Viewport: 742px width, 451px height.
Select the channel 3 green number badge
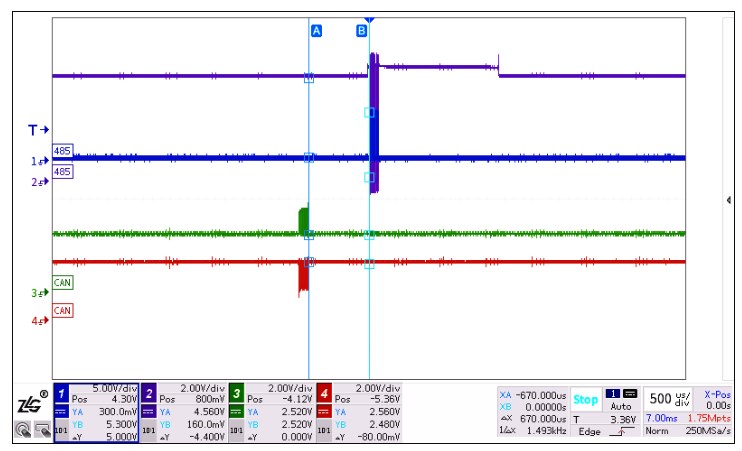coord(237,393)
